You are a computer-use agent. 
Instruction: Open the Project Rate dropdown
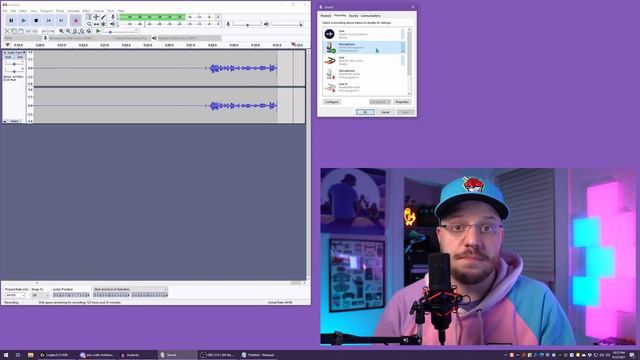click(x=15, y=295)
